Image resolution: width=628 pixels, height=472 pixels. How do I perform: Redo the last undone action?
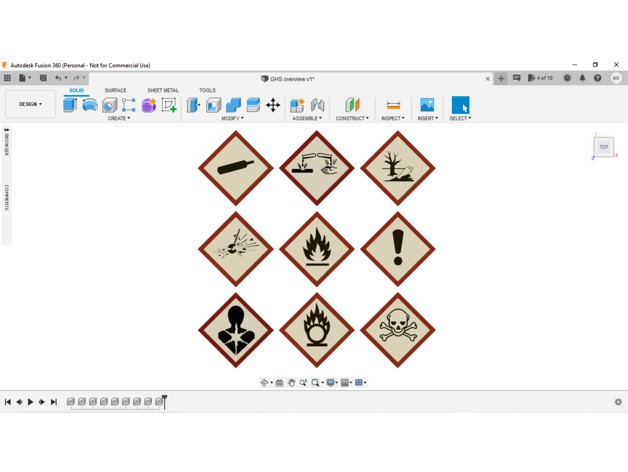[x=76, y=78]
